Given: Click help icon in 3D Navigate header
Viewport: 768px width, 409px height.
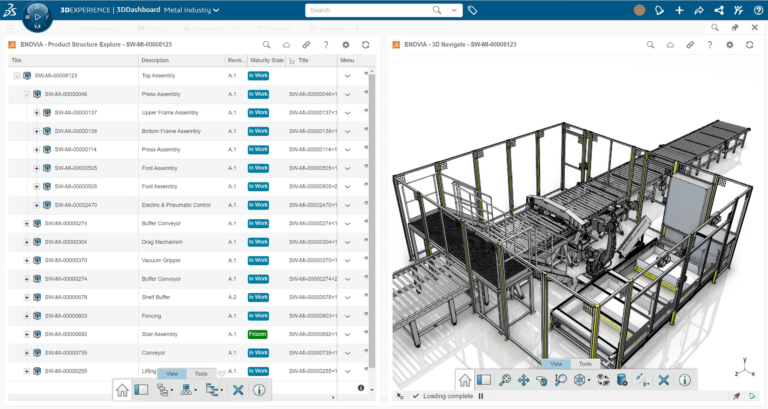Looking at the screenshot, I should (710, 45).
